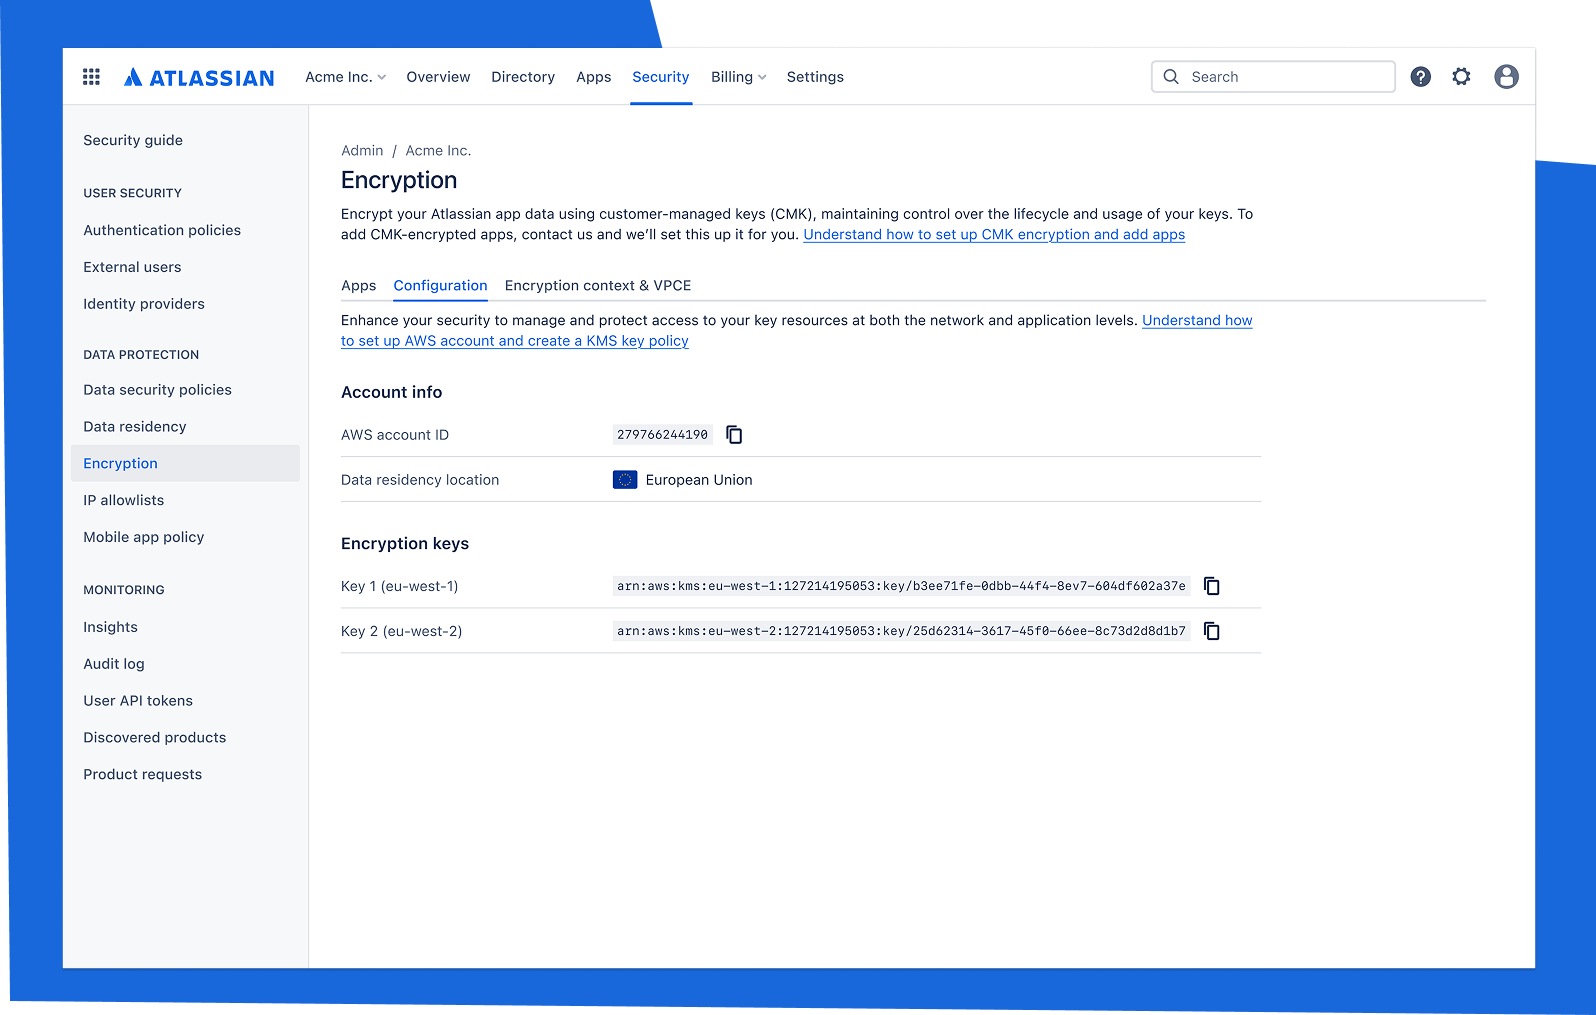Open the app switcher grid icon
This screenshot has height=1015, width=1596.
pos(91,77)
